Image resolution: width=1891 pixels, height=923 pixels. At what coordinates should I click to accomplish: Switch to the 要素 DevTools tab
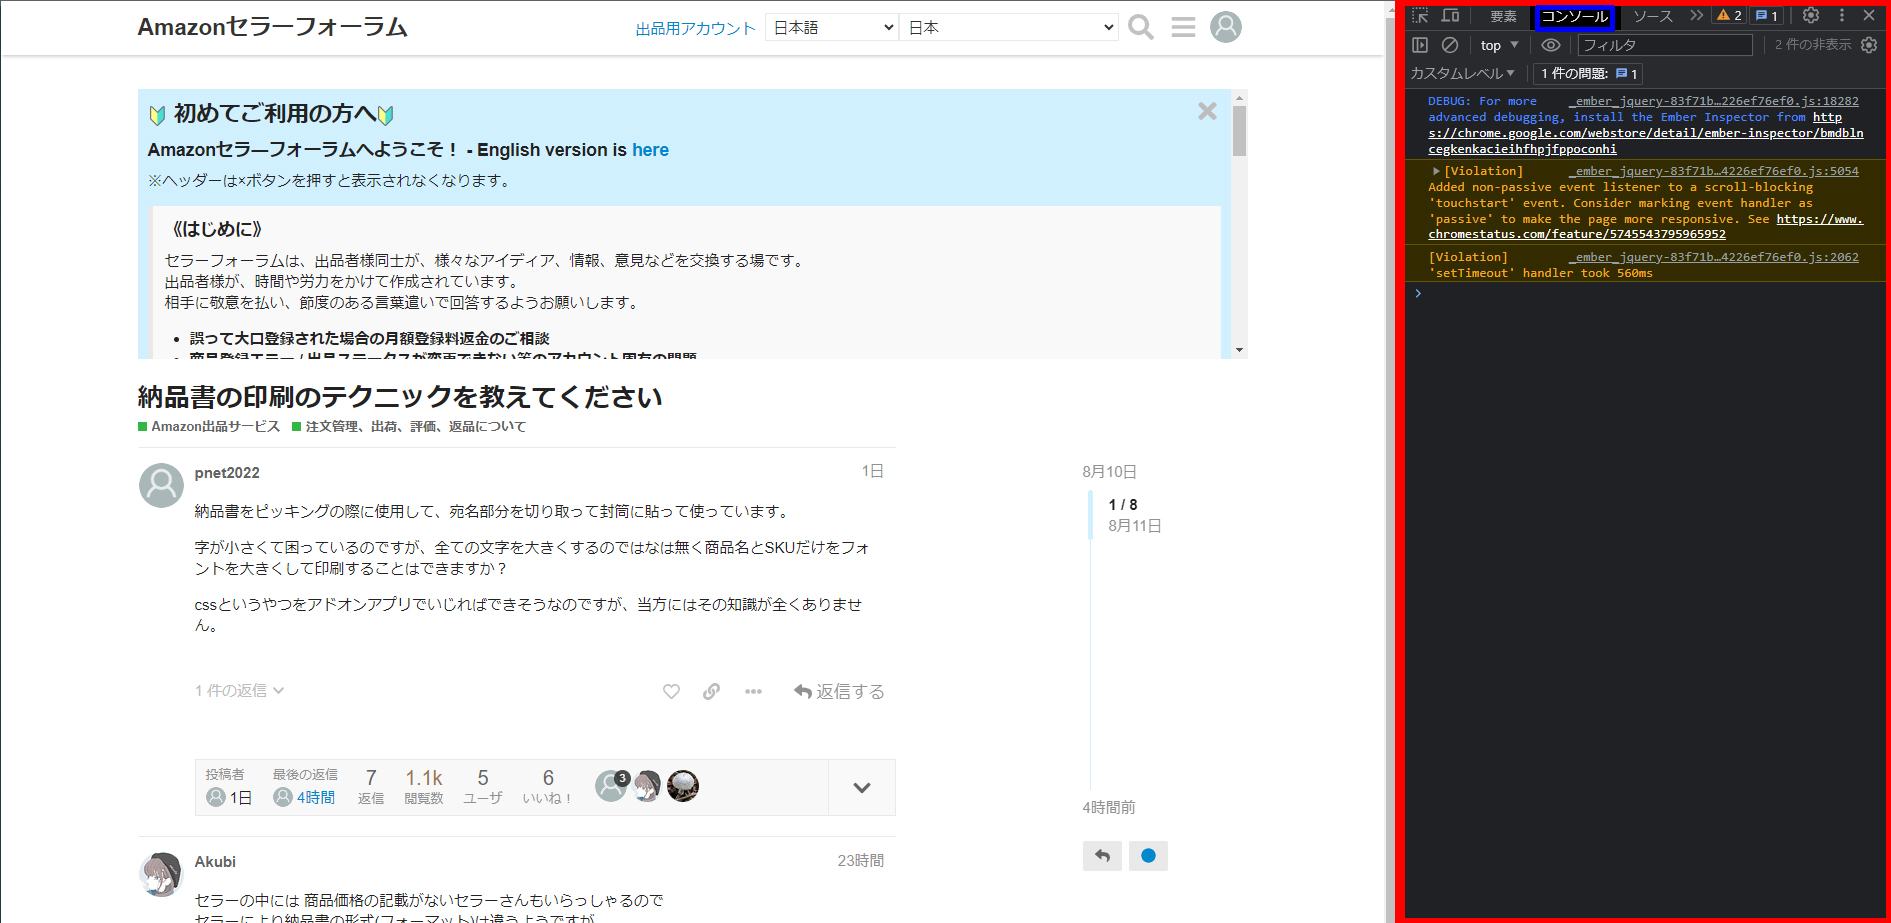click(1503, 16)
